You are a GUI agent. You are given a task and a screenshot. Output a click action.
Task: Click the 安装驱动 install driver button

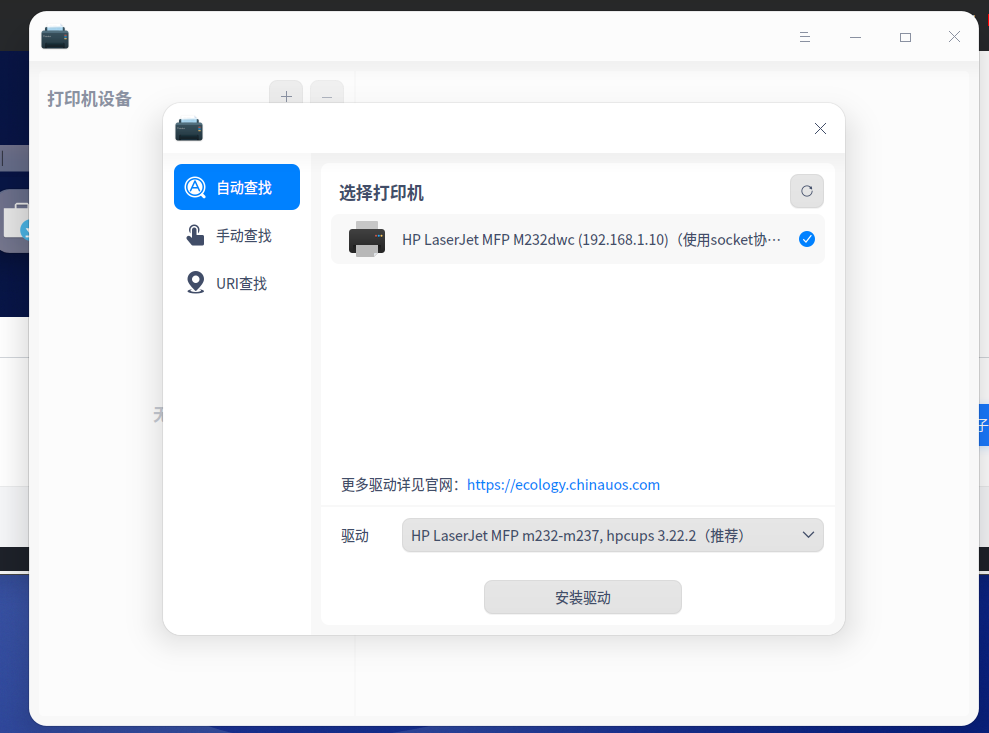pos(583,597)
